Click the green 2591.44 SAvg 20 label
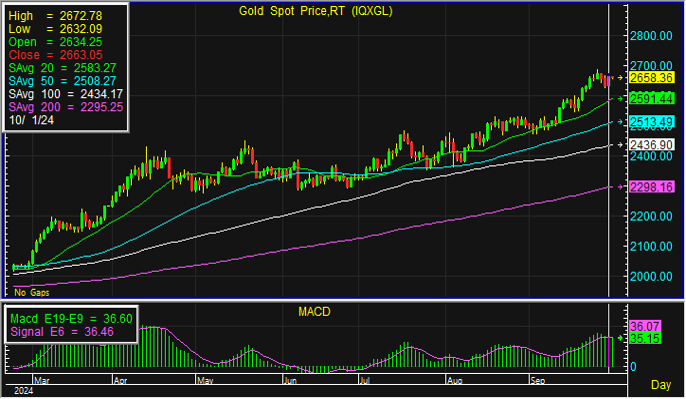Viewport: 686px width, 399px height. 651,99
